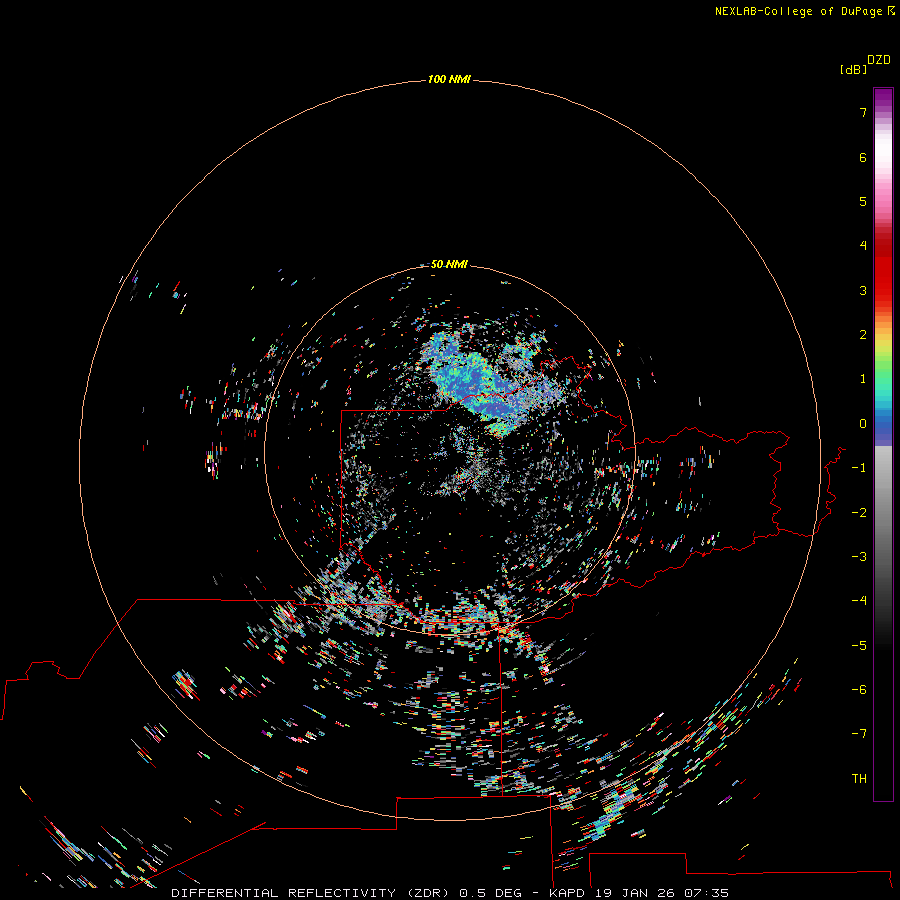Click the NEXLAB-College of DuPage watermark text

click(x=804, y=11)
